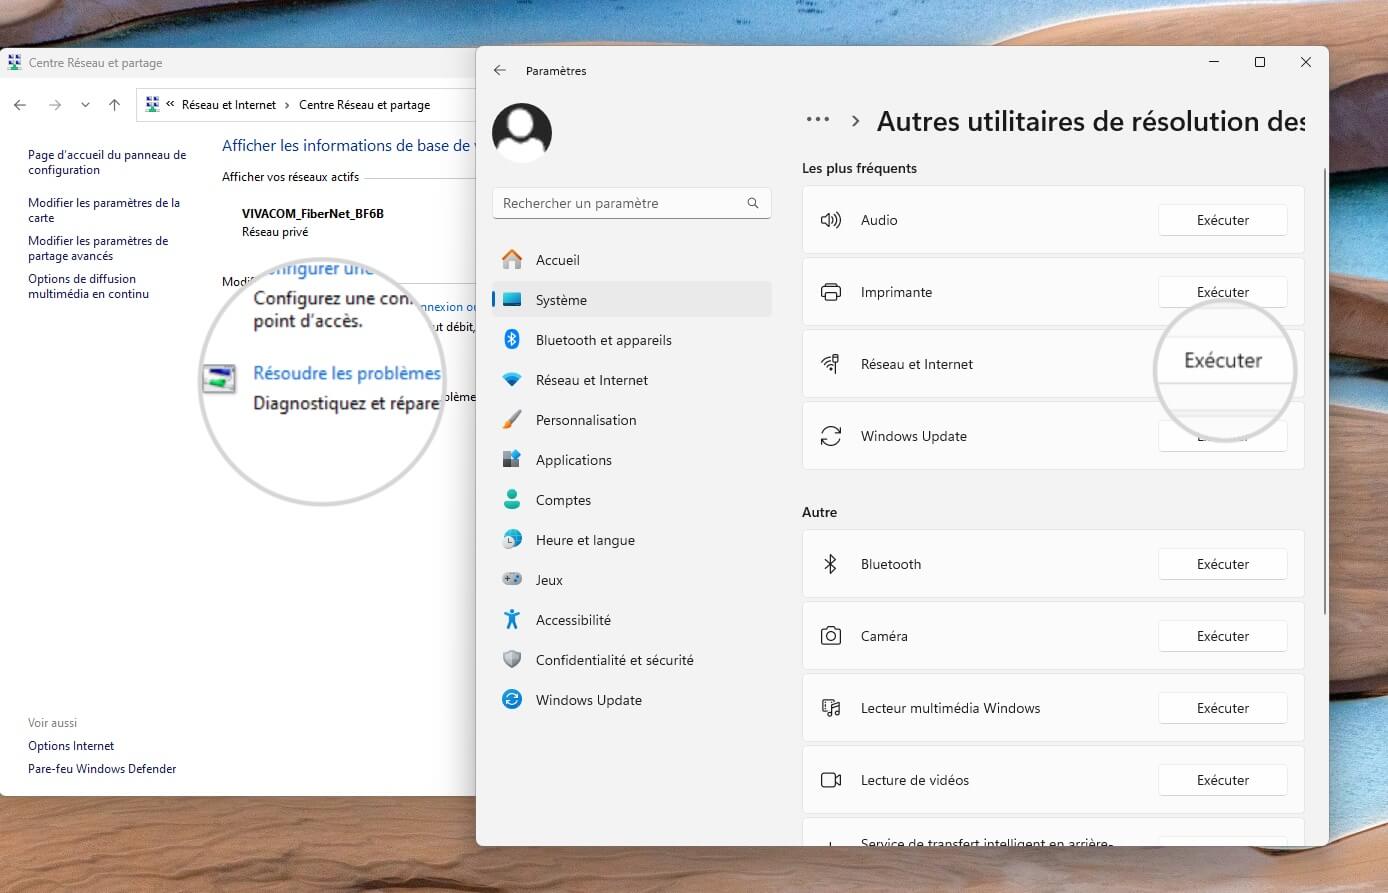Open Personnalisation settings

(632, 420)
